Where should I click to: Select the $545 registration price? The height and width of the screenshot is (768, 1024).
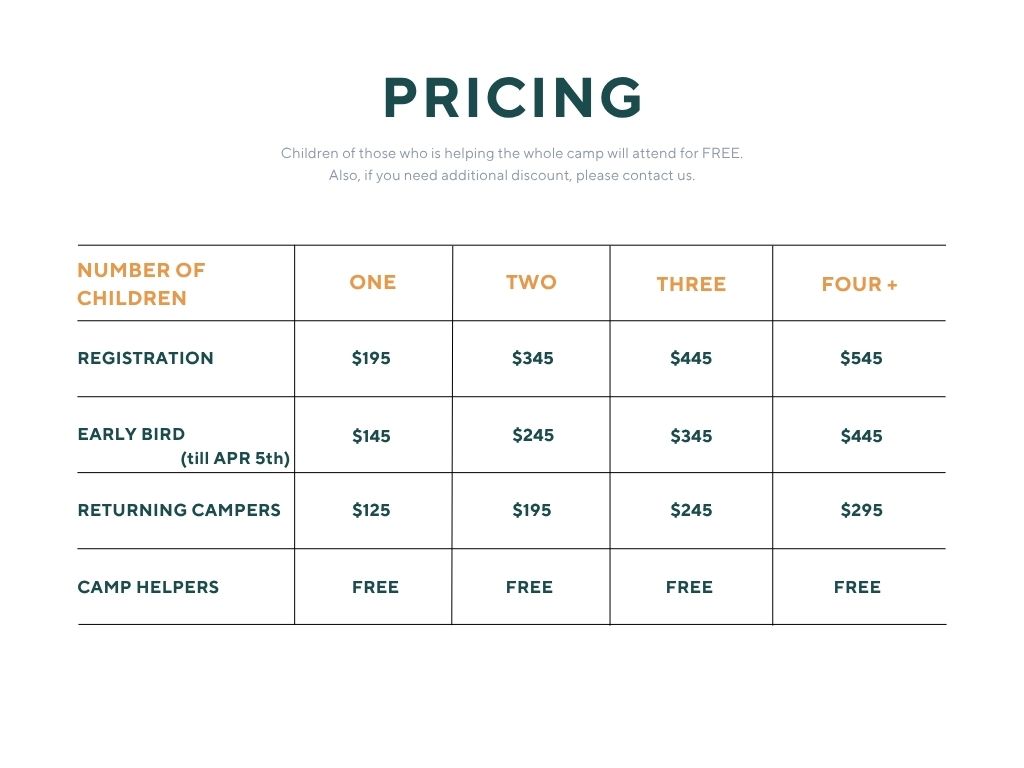coord(861,358)
